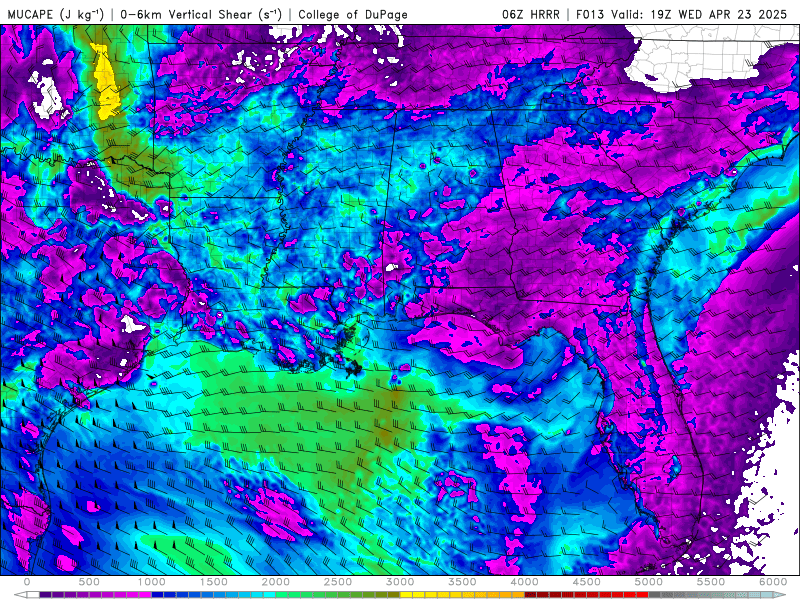Screen dimensions: 800x600
Task: Click the 1500 label on the color scale
Action: (214, 582)
